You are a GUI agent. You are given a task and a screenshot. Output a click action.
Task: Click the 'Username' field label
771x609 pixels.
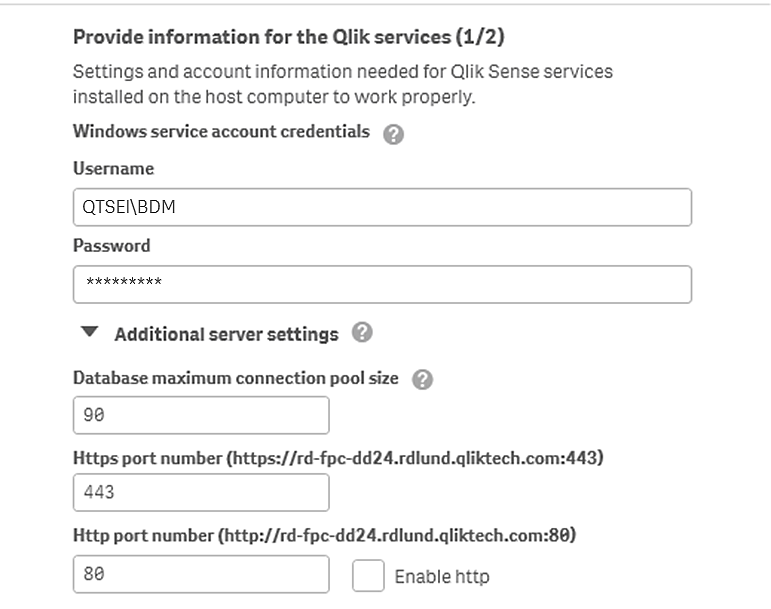pos(113,169)
